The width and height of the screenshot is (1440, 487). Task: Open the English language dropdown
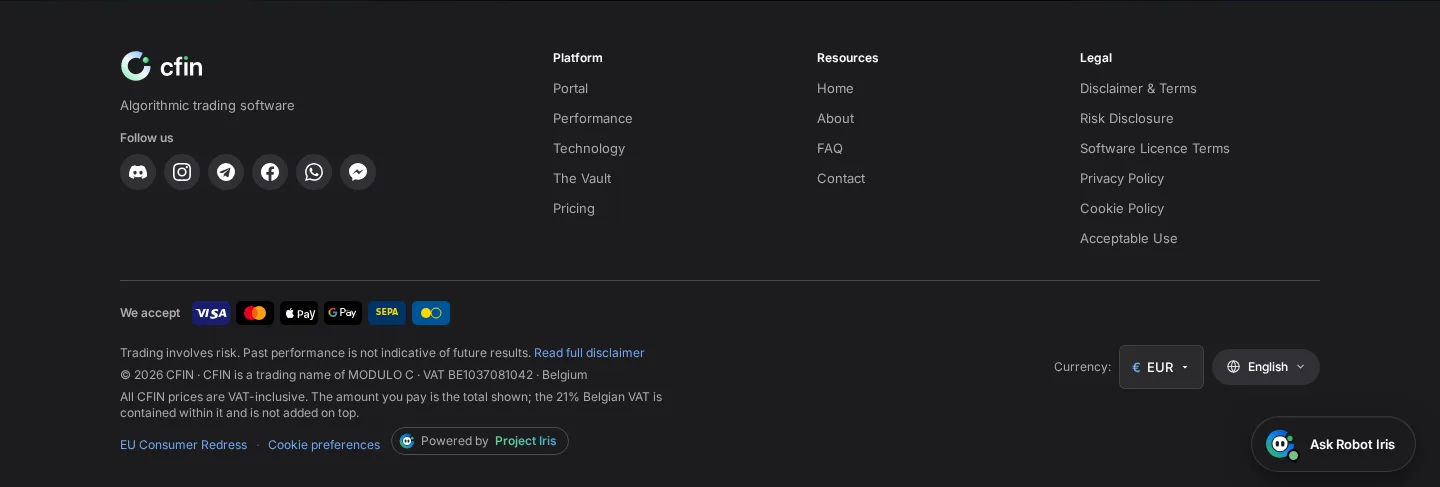tap(1266, 367)
